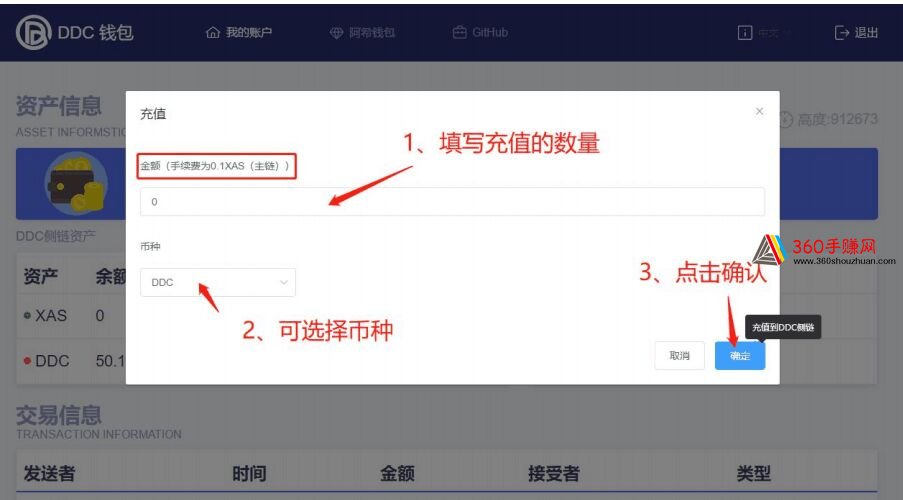
Task: Click the DDC侧链资产 label
Action: [x=56, y=236]
